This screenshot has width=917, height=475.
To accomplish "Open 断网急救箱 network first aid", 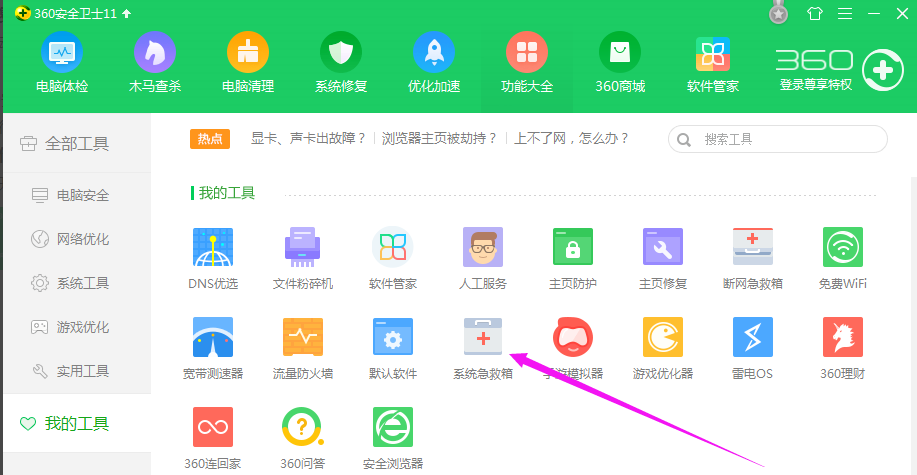I will point(753,259).
